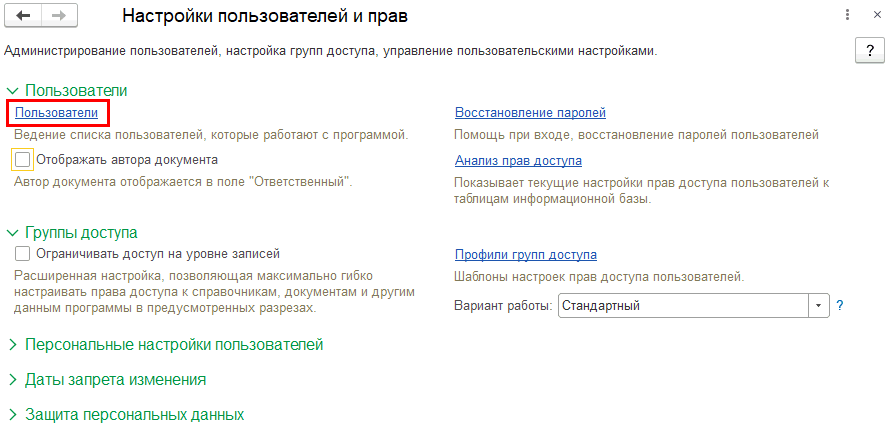893x433 pixels.
Task: Open Анализ прав доступа link
Action: coord(518,161)
